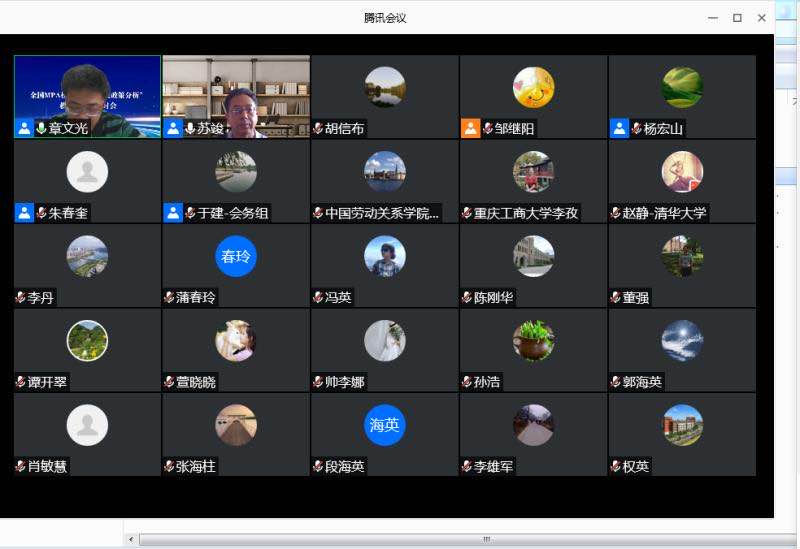The image size is (800, 549).
Task: Select the 春玲 blue circle avatar
Action: pyautogui.click(x=236, y=256)
